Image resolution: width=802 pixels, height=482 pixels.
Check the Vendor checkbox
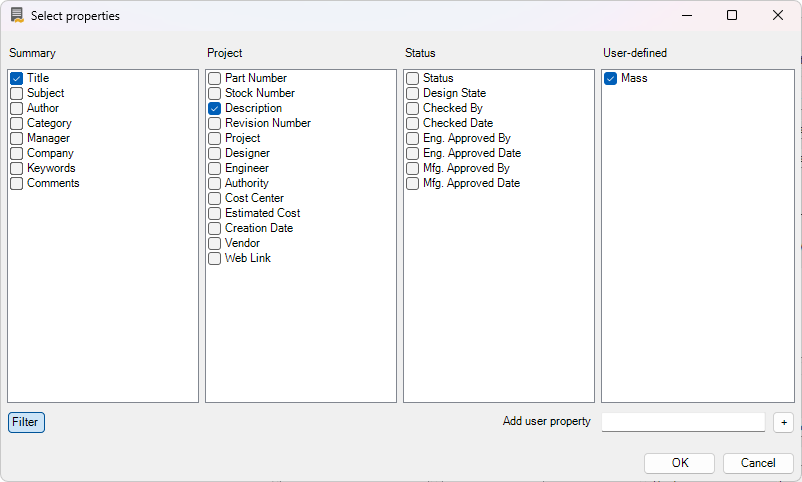click(x=214, y=243)
